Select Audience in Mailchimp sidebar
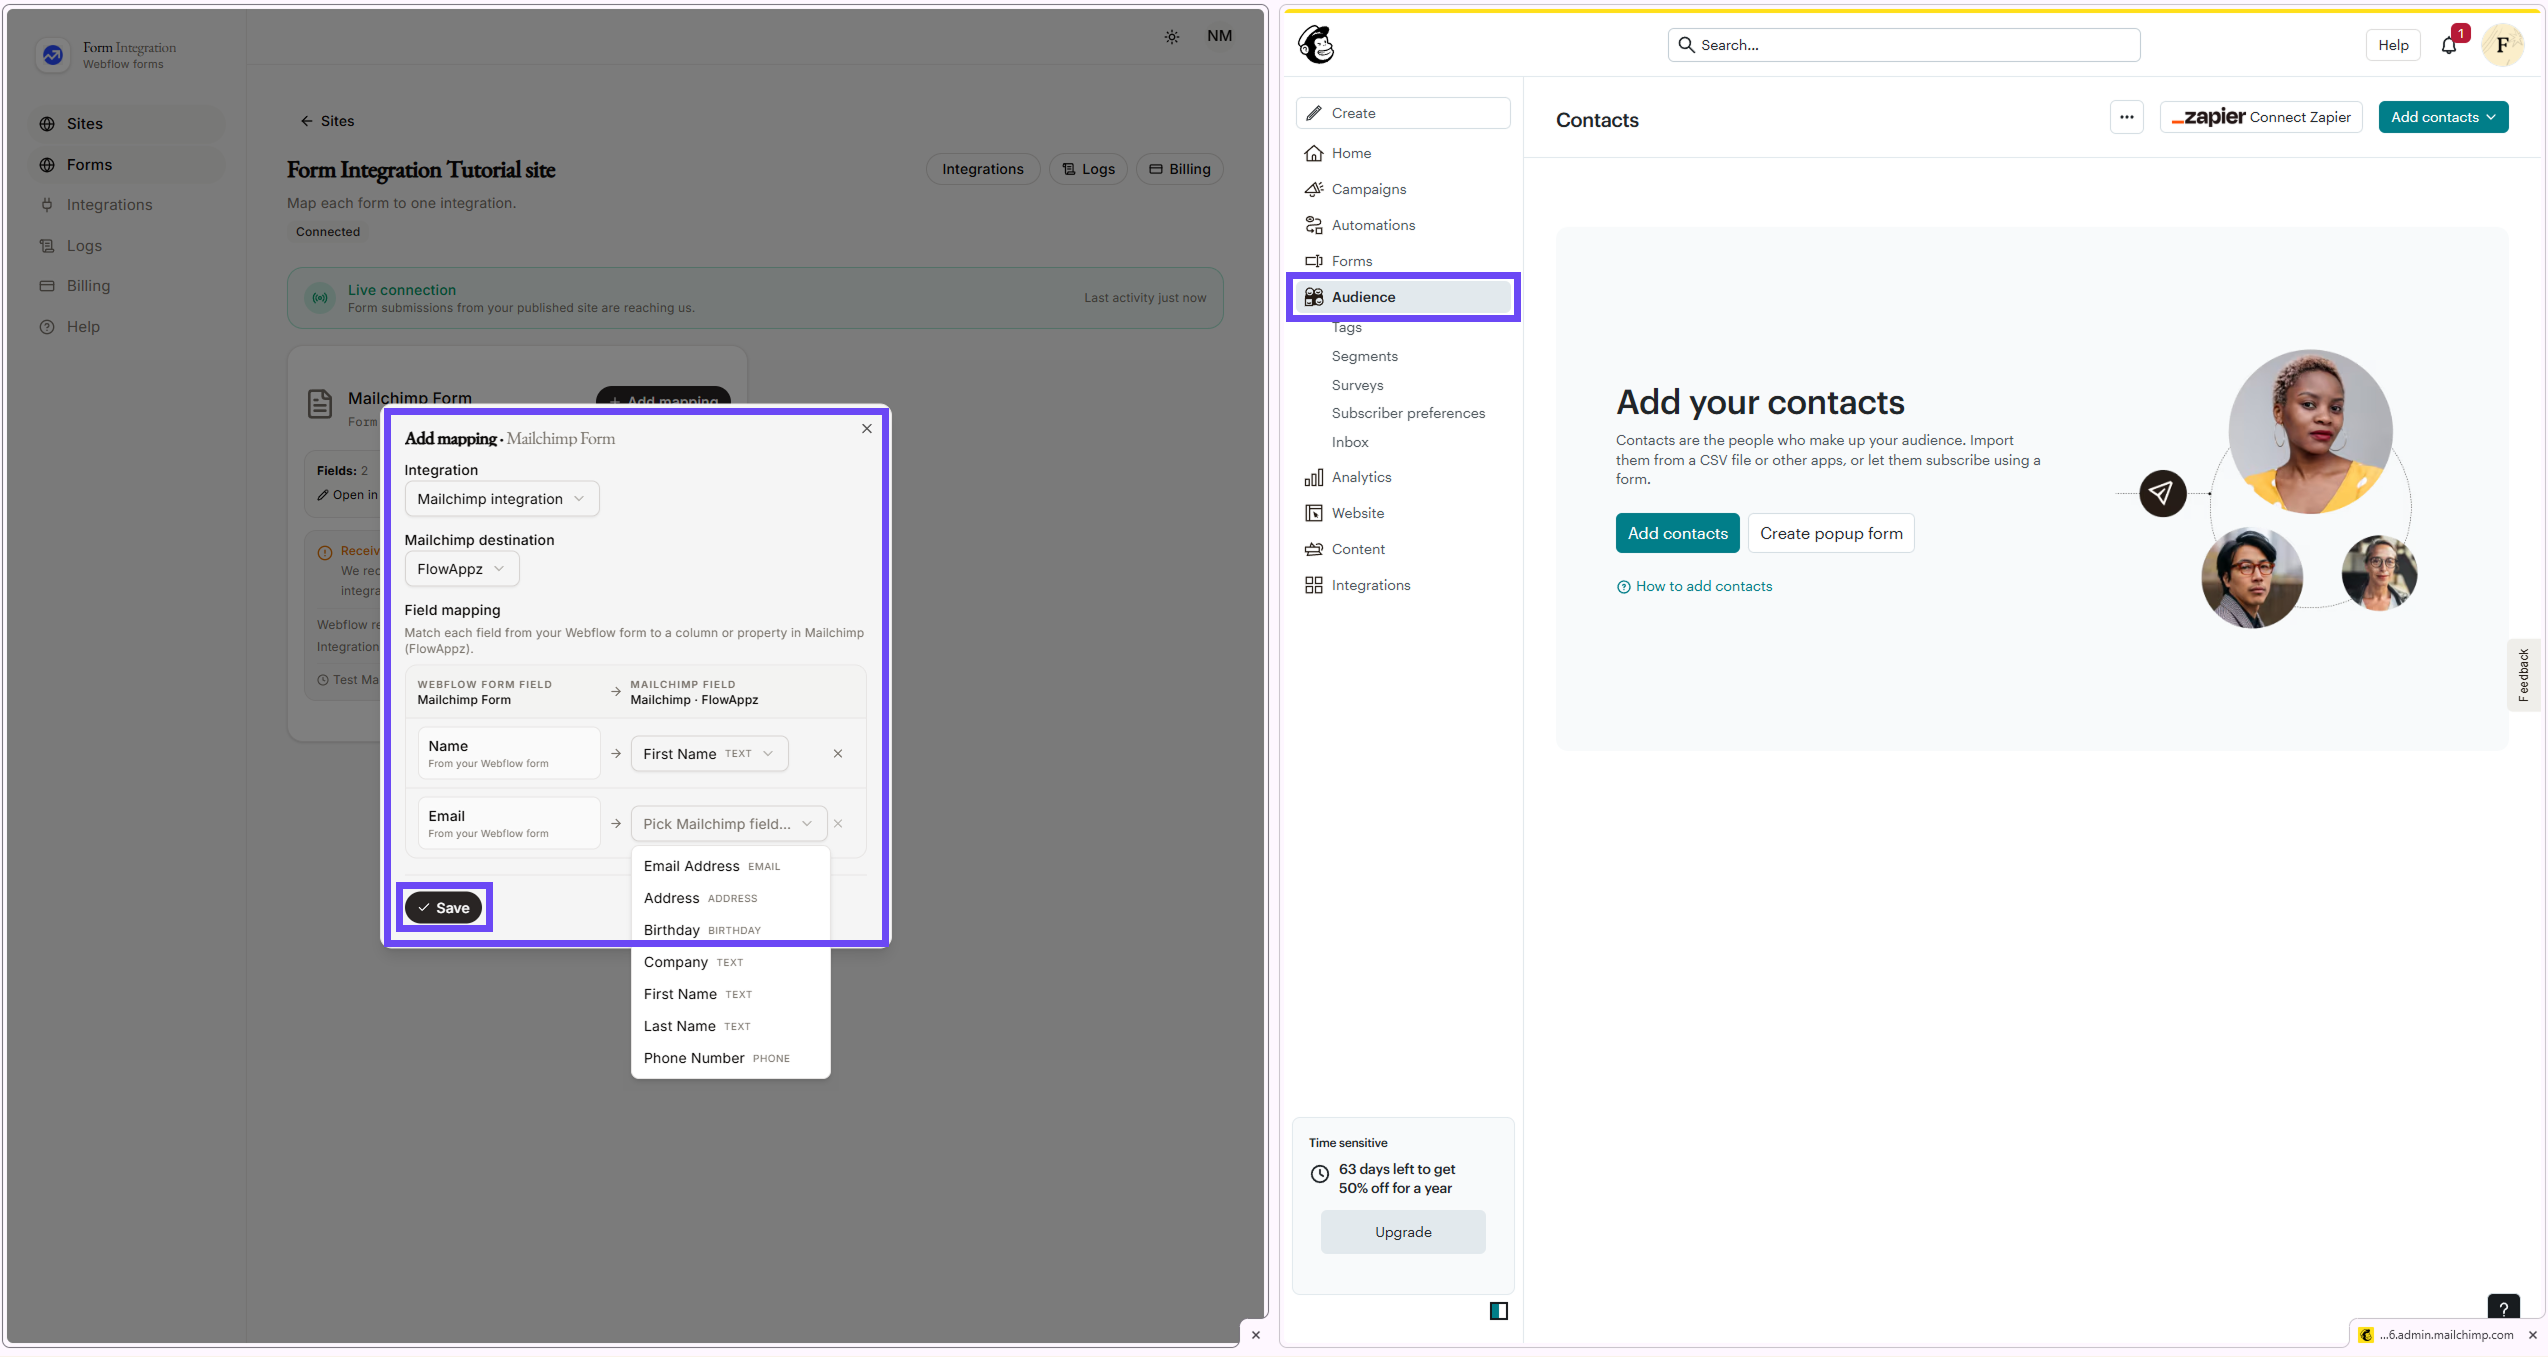The image size is (2548, 1357). 1402,297
